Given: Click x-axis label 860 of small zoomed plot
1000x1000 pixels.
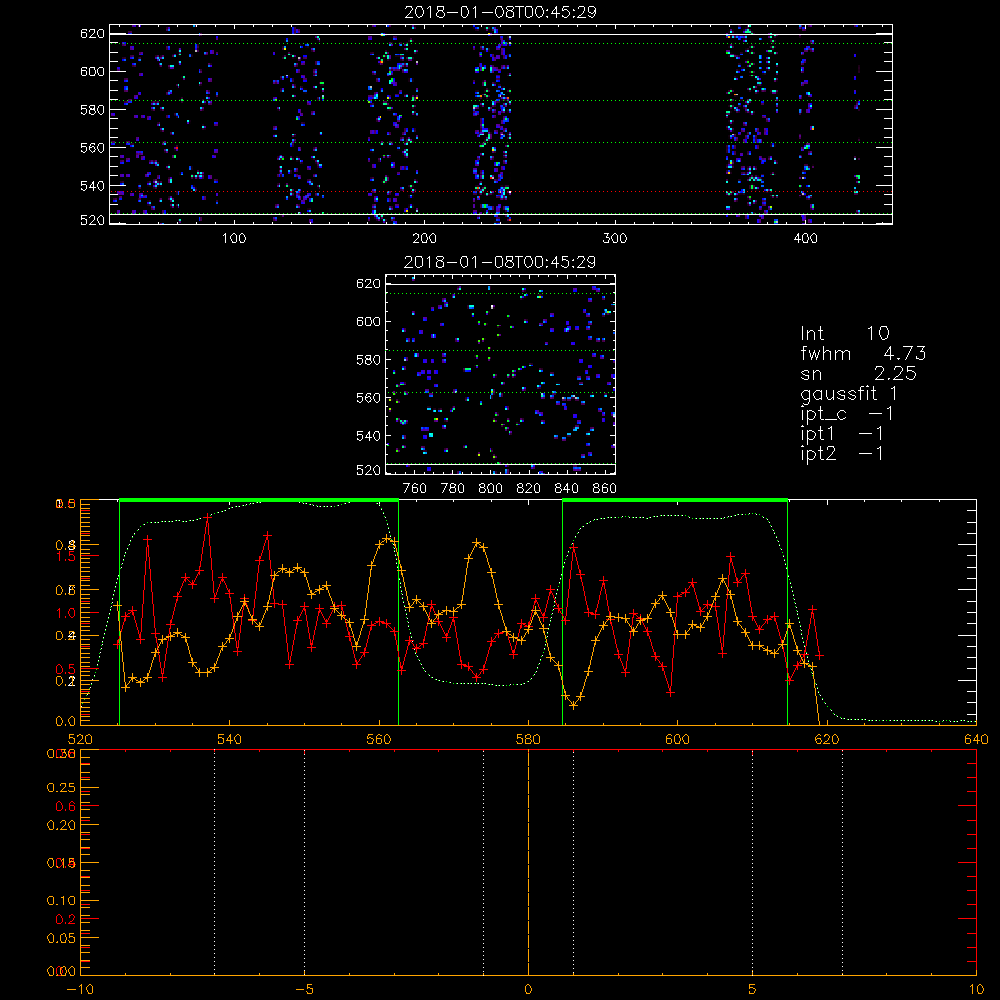Looking at the screenshot, I should coord(605,489).
